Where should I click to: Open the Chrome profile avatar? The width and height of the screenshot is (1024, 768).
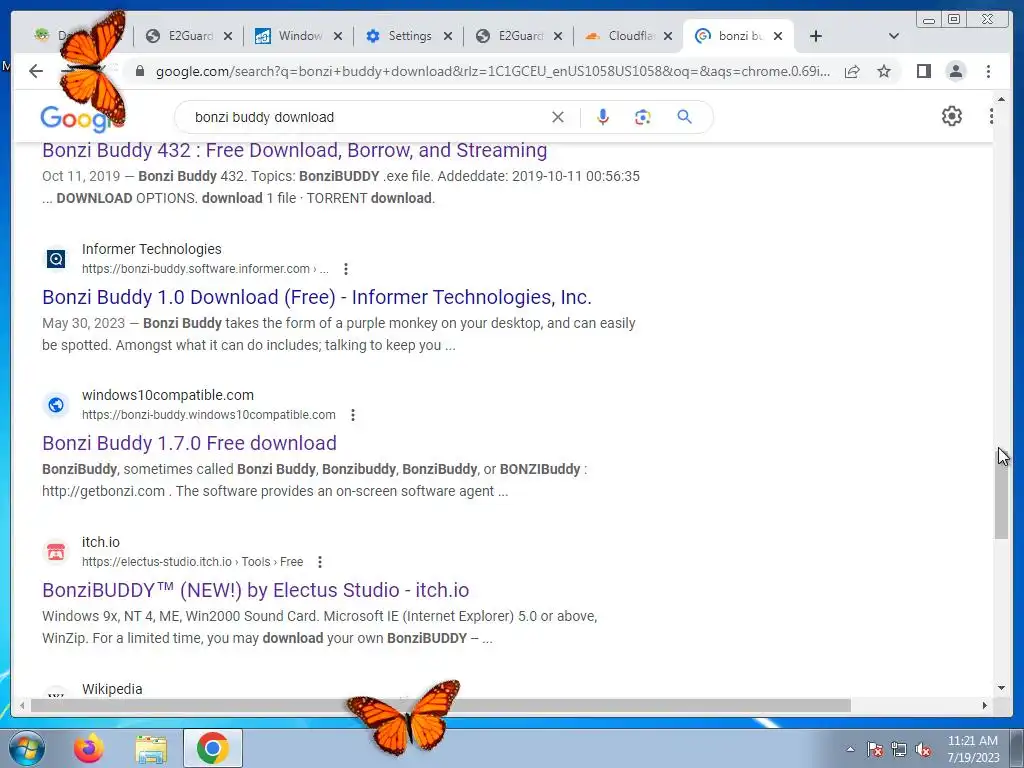955,71
